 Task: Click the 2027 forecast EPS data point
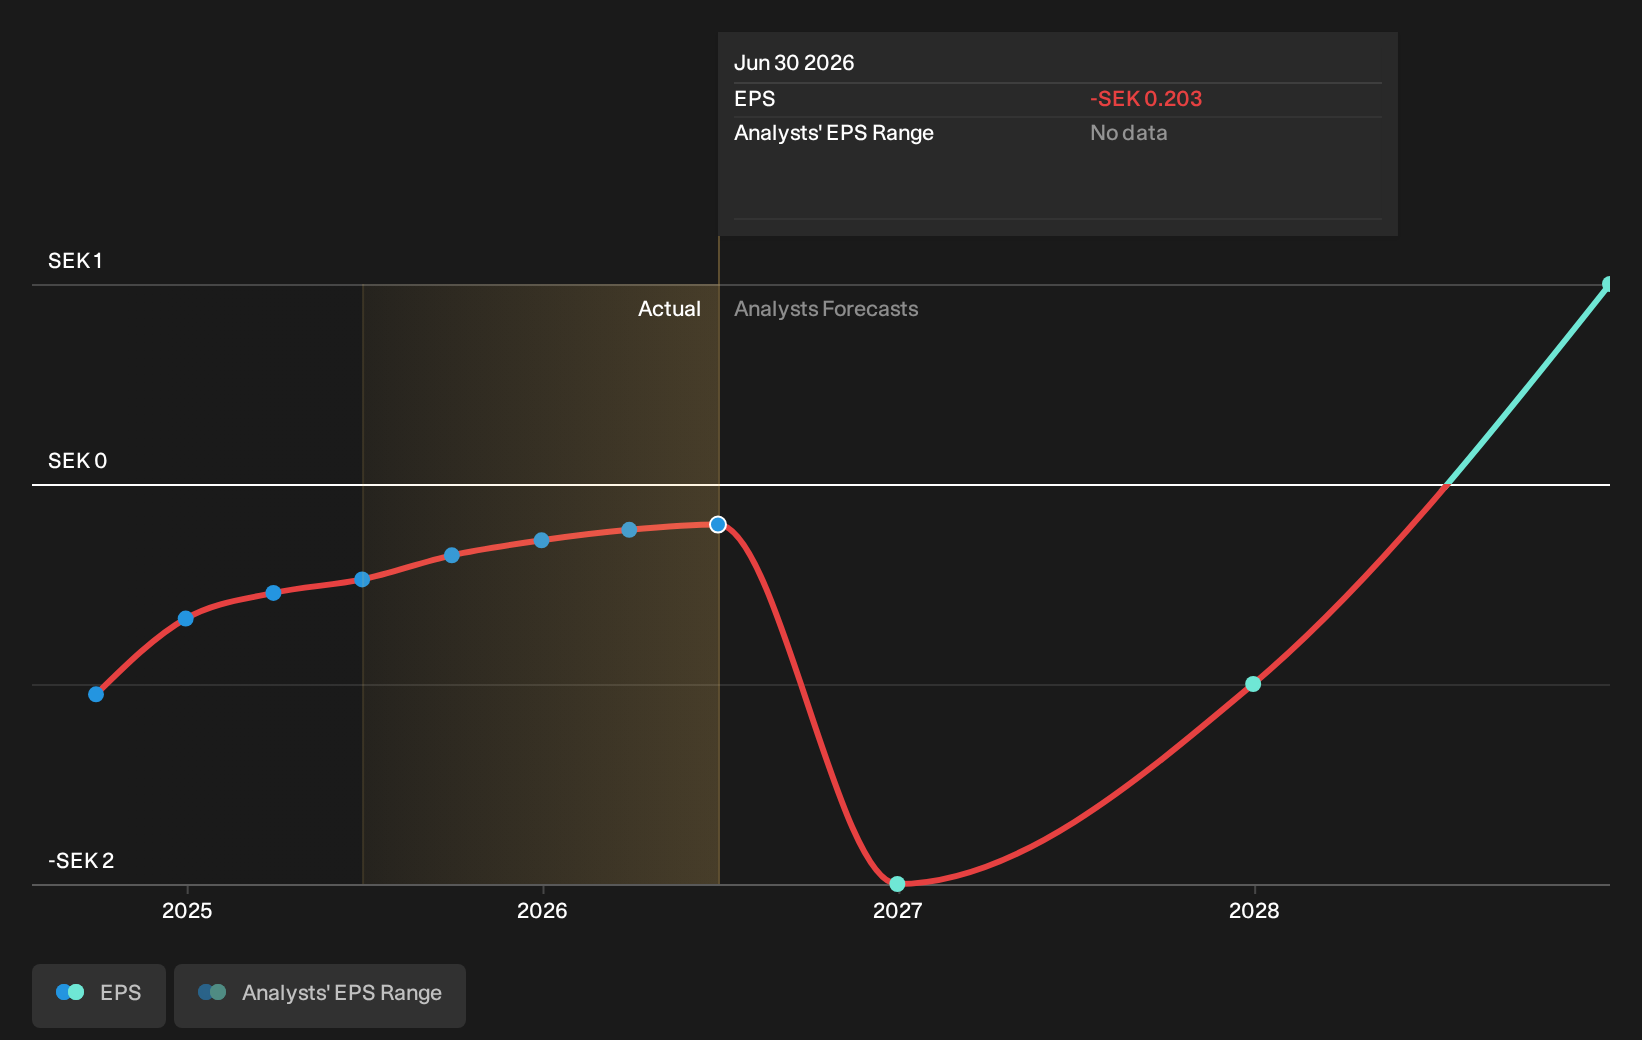897,884
